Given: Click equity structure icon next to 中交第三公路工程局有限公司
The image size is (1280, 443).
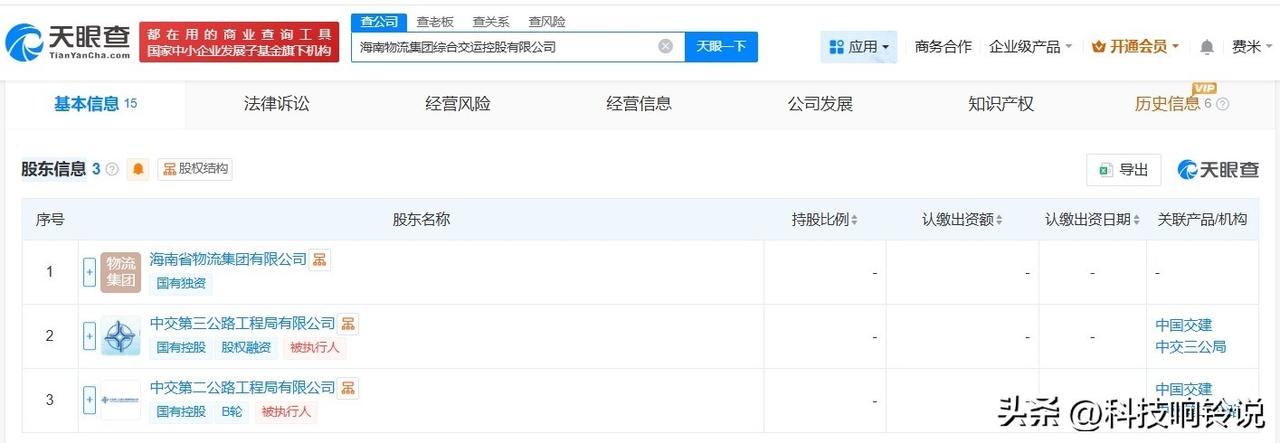Looking at the screenshot, I should 348,323.
